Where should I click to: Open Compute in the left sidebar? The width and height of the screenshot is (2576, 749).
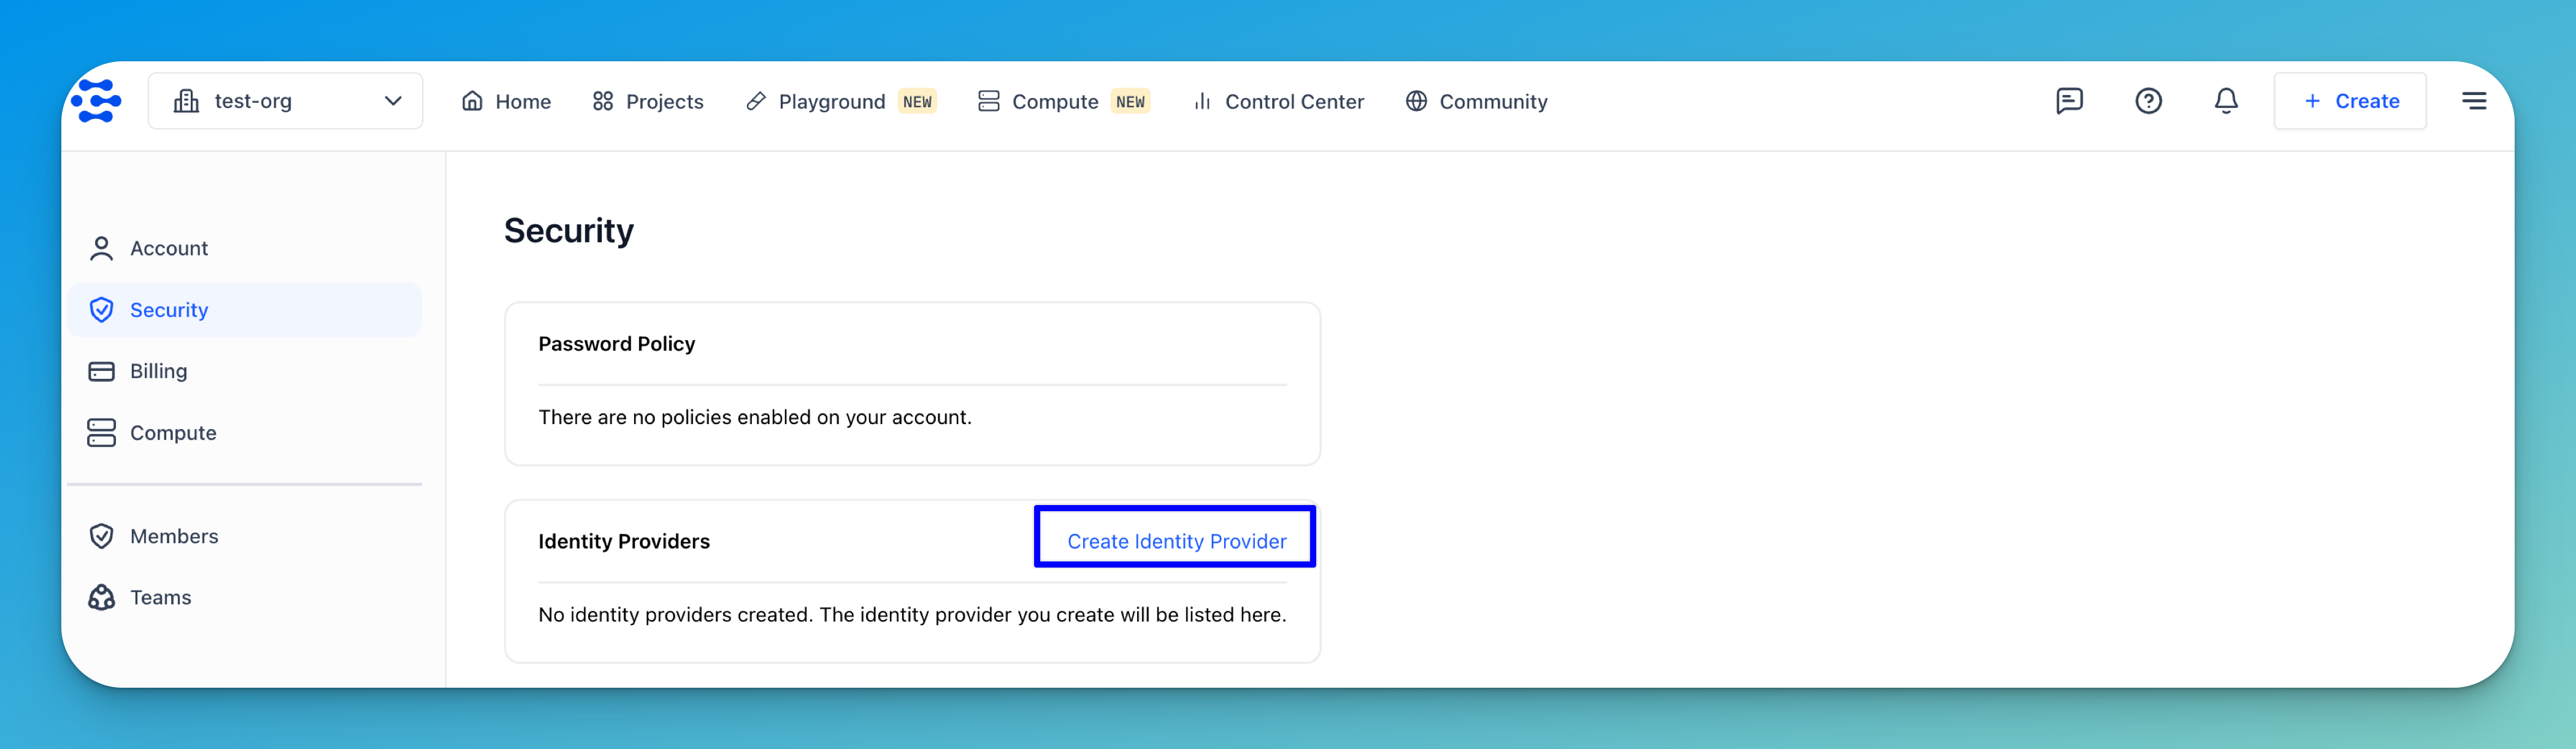click(x=245, y=433)
